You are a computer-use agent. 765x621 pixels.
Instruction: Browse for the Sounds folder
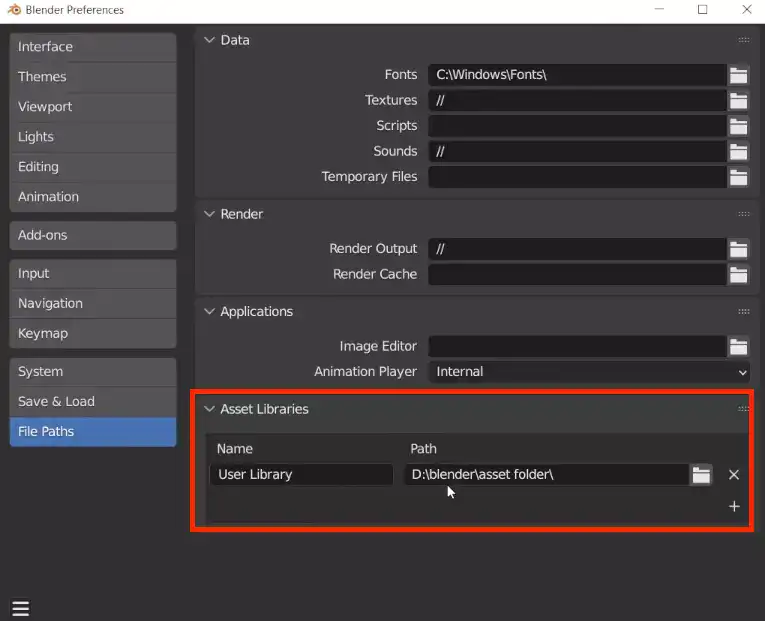point(738,152)
